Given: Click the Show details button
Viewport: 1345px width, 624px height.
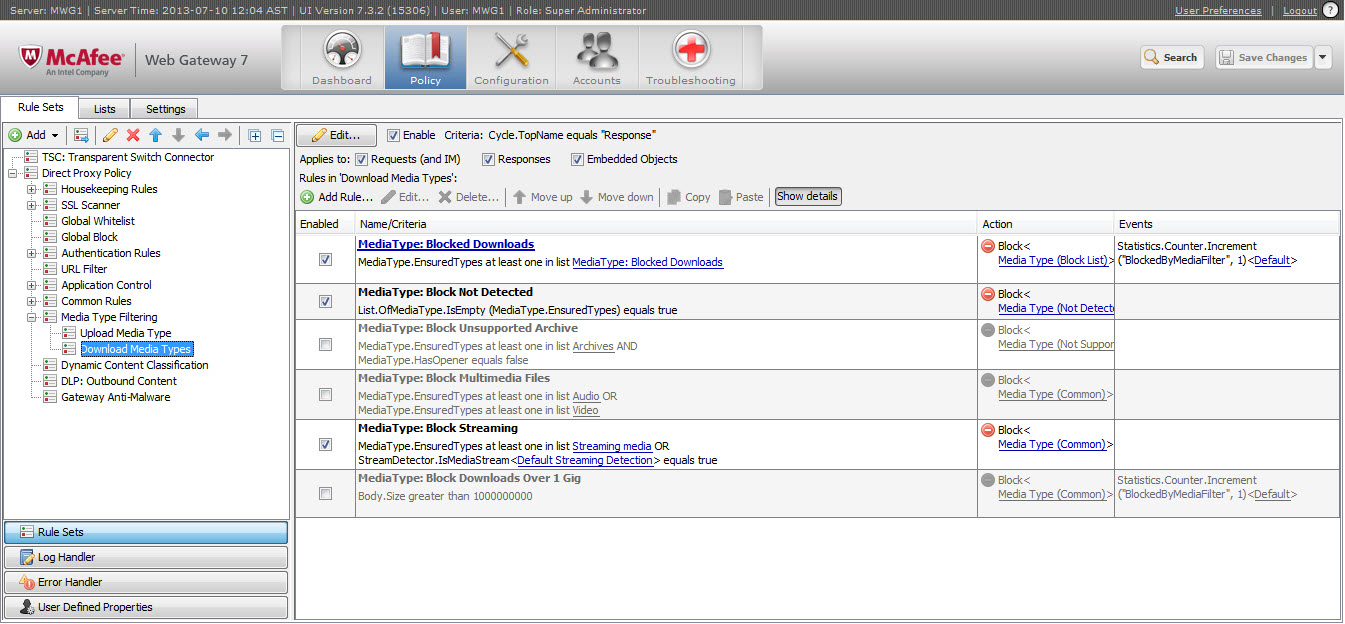Looking at the screenshot, I should pos(807,196).
